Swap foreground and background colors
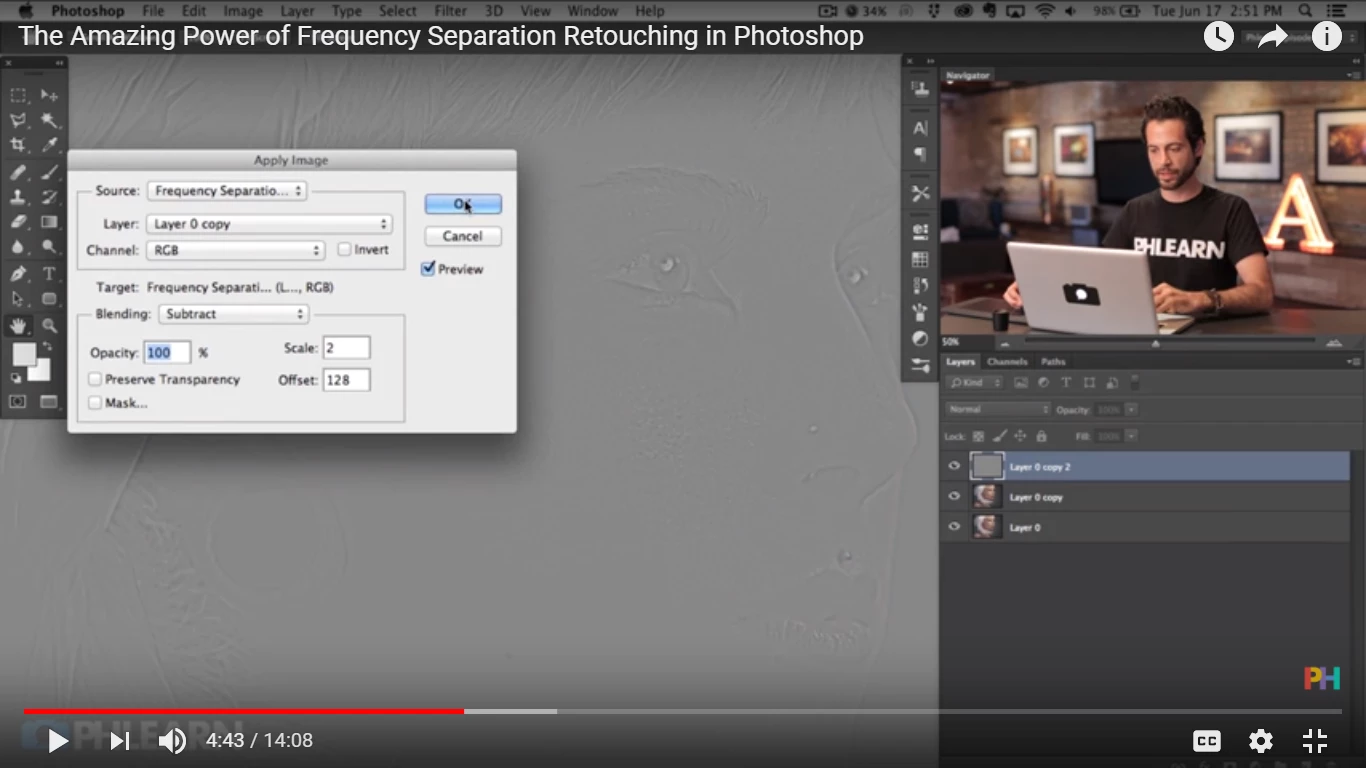Viewport: 1366px width, 768px height. 46,347
